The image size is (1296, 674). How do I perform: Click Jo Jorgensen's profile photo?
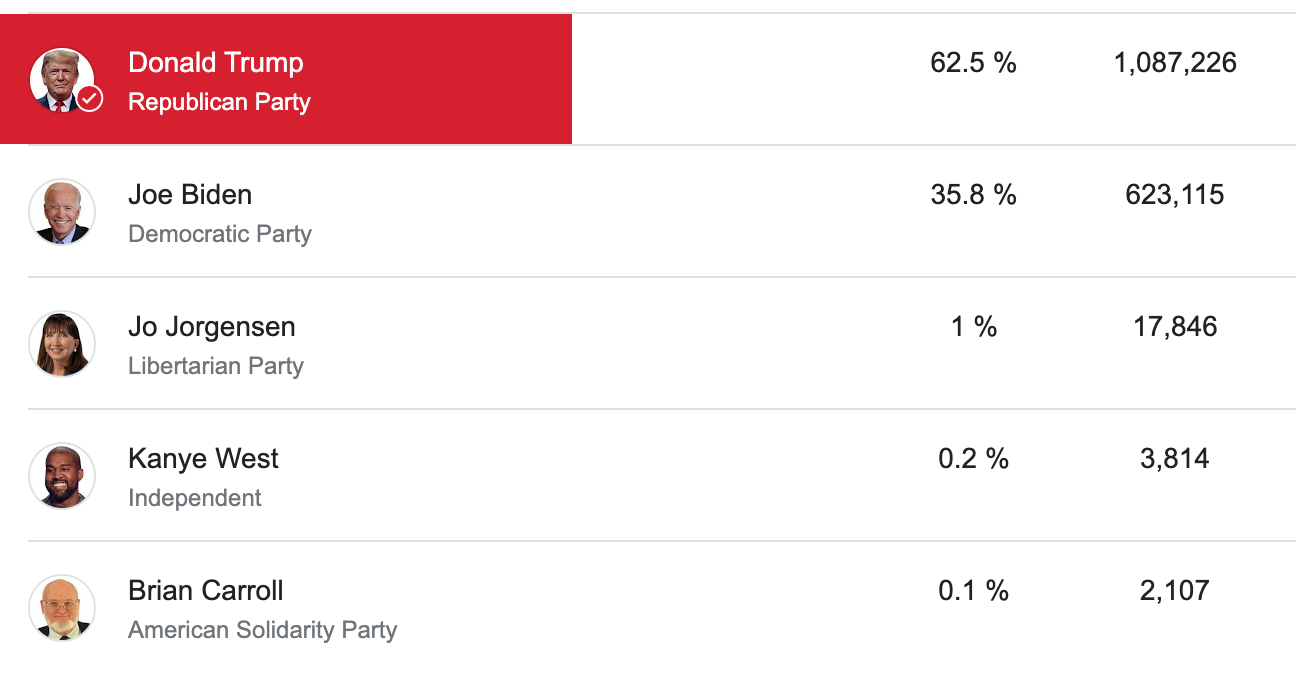pyautogui.click(x=62, y=344)
